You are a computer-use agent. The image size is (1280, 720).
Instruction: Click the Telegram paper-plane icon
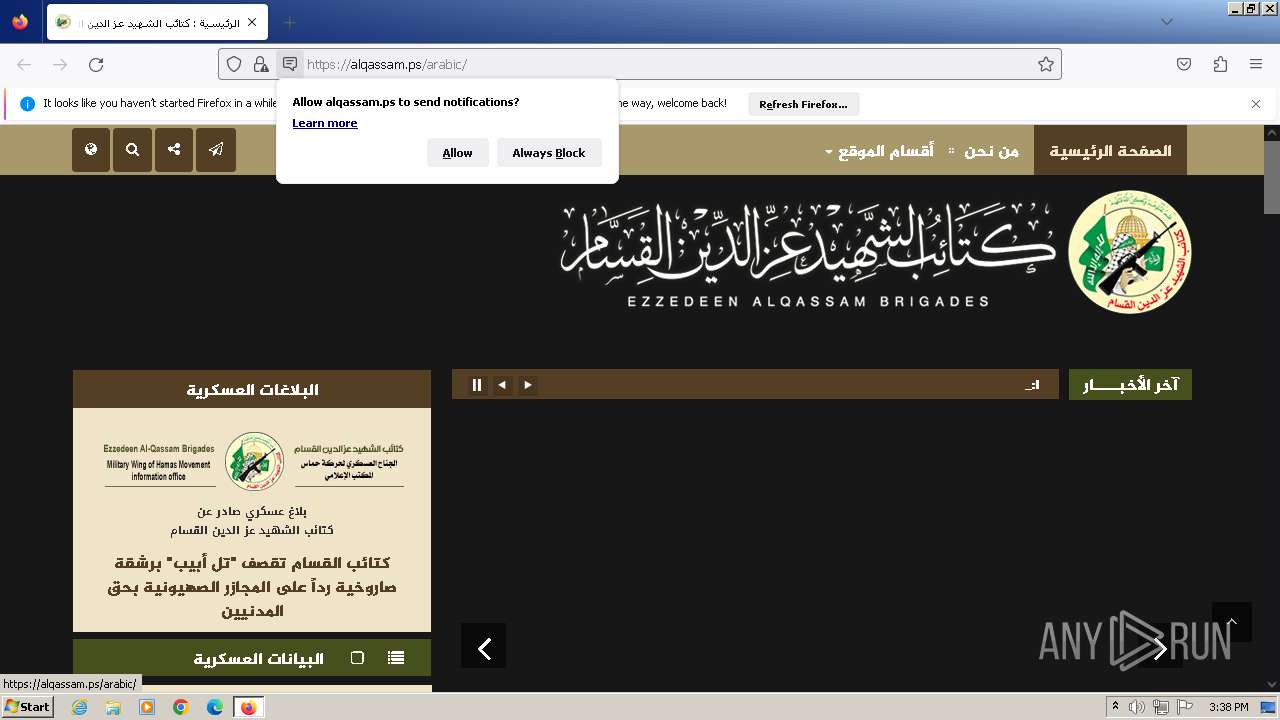(x=216, y=150)
